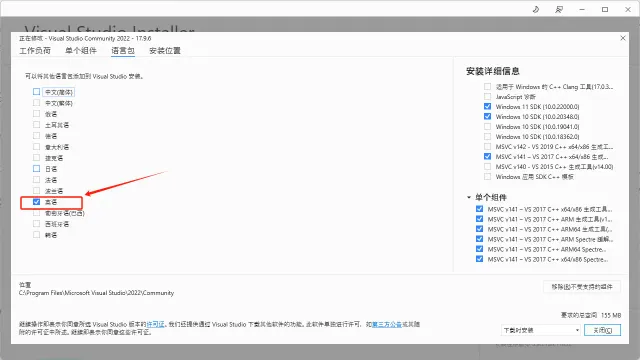Go to the 安装位置 tab
Viewport: 640px width, 360px height.
[x=165, y=51]
